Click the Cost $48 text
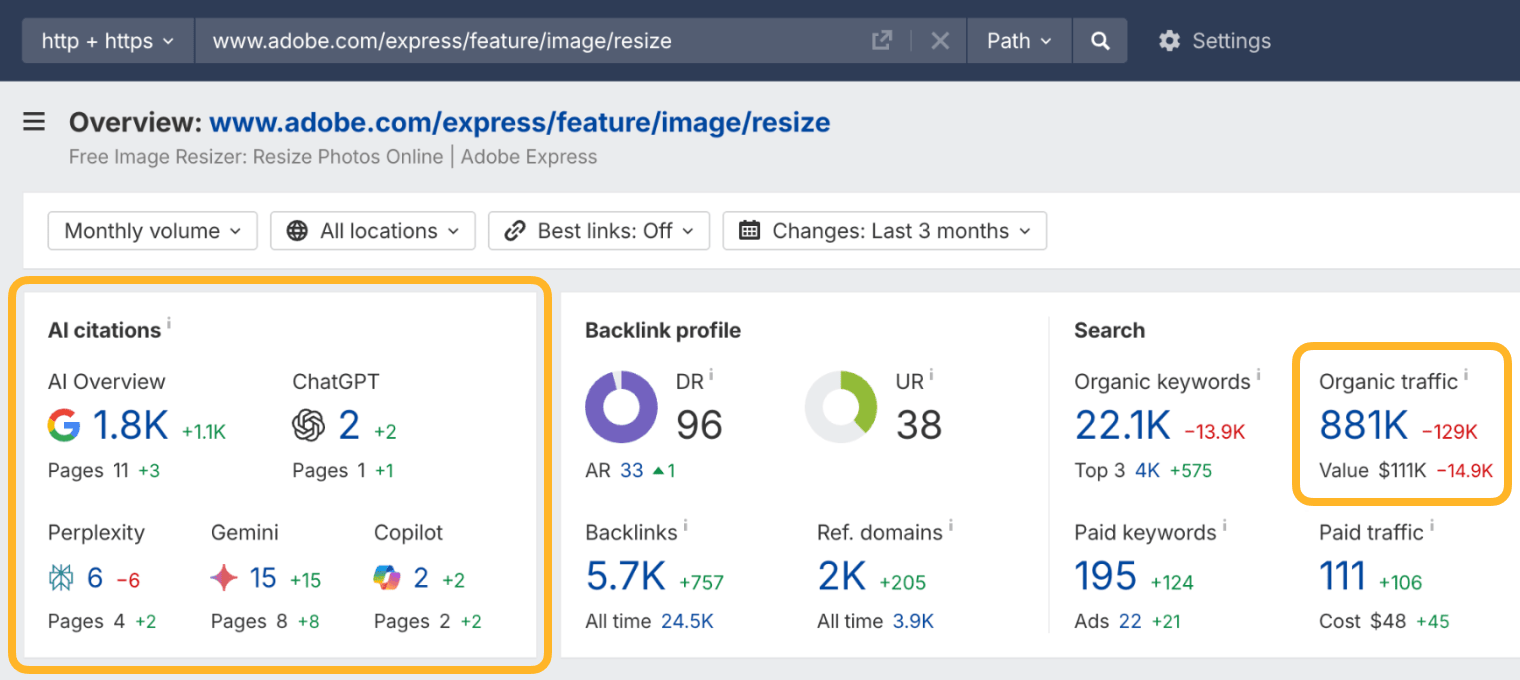Image resolution: width=1520 pixels, height=680 pixels. pyautogui.click(x=1362, y=621)
